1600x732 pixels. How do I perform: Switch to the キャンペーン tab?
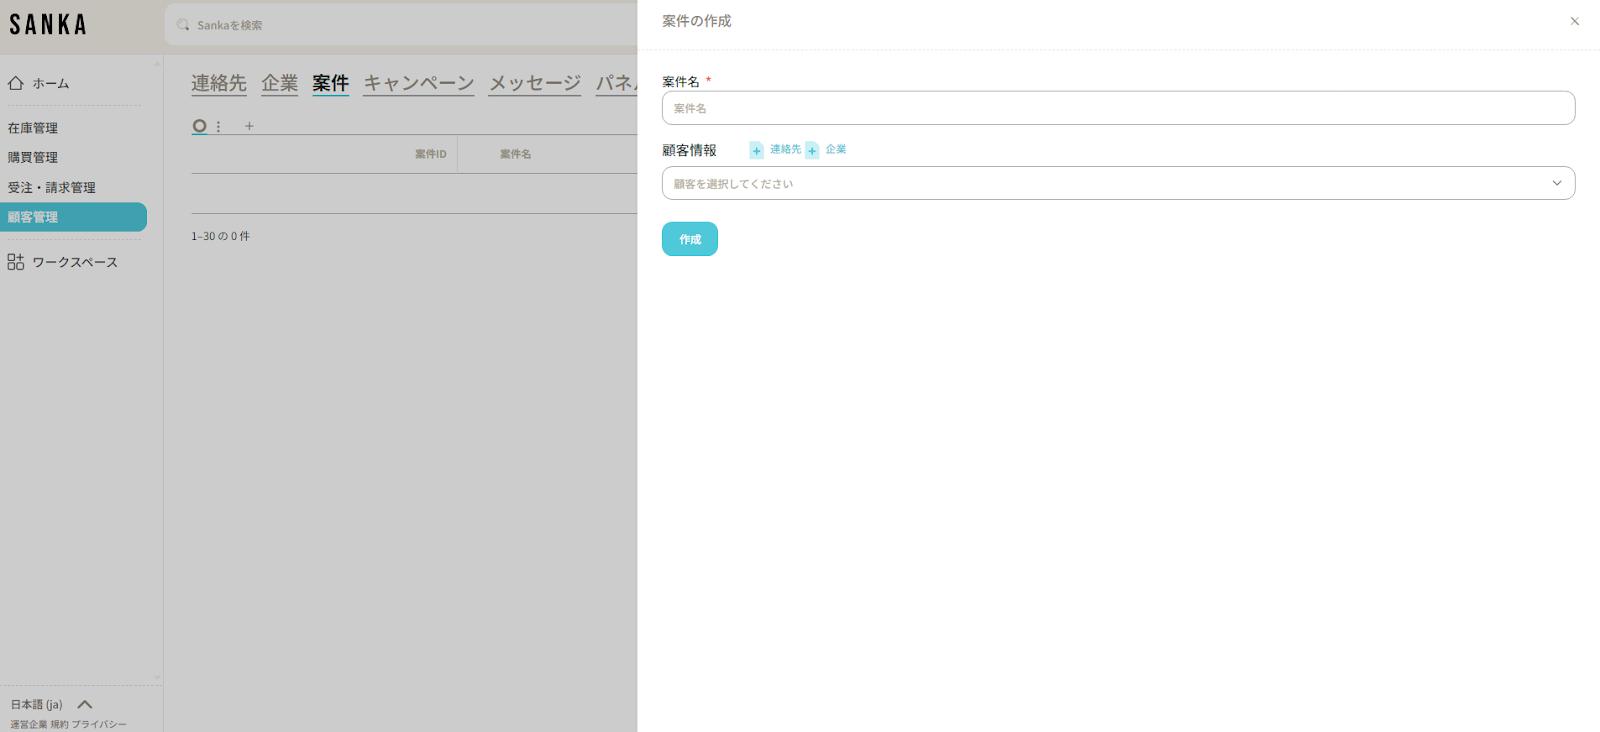[x=418, y=83]
